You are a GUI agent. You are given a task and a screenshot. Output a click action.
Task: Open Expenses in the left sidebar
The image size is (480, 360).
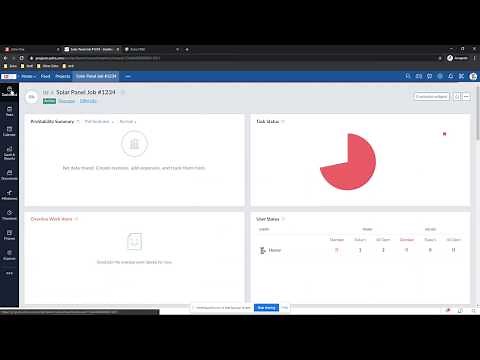[9, 255]
